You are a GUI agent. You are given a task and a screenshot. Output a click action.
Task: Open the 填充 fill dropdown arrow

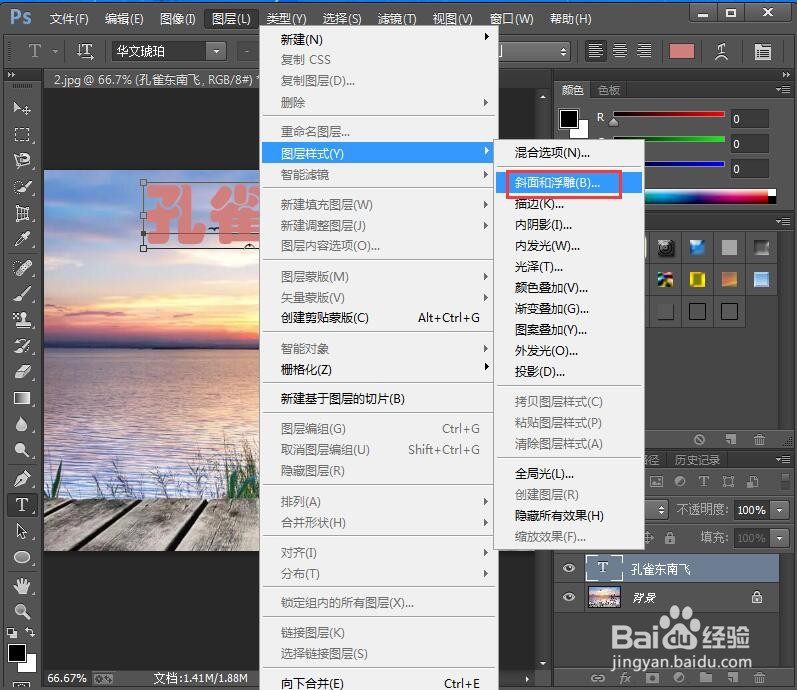(780, 537)
